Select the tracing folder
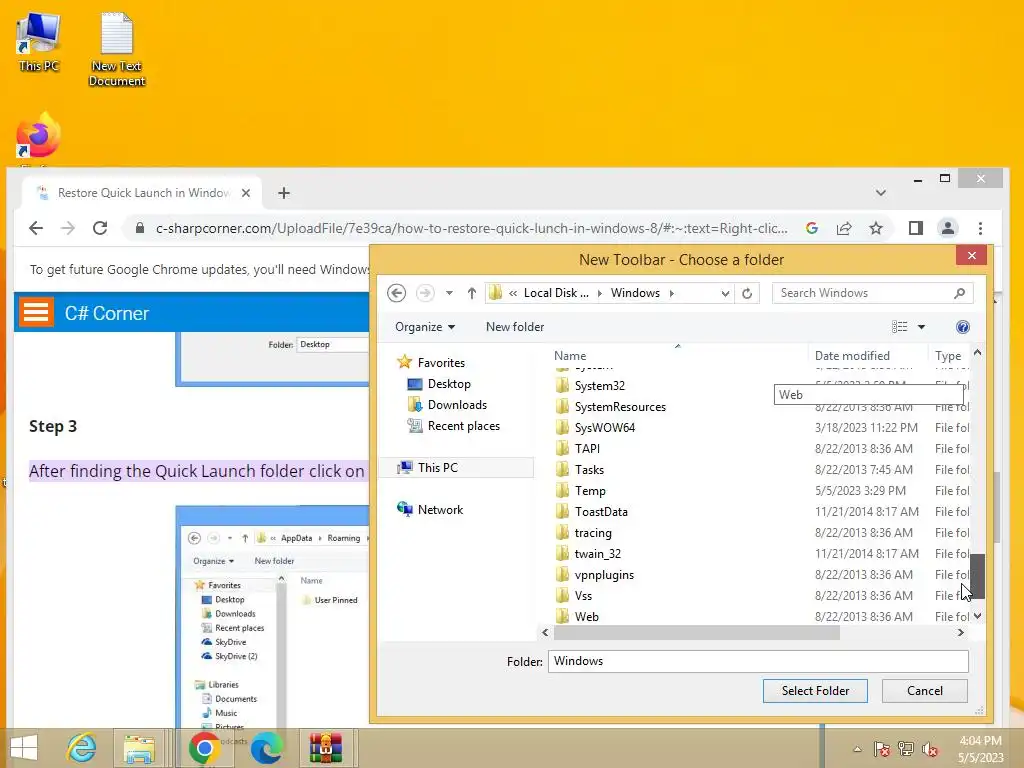The image size is (1024, 768). (593, 533)
